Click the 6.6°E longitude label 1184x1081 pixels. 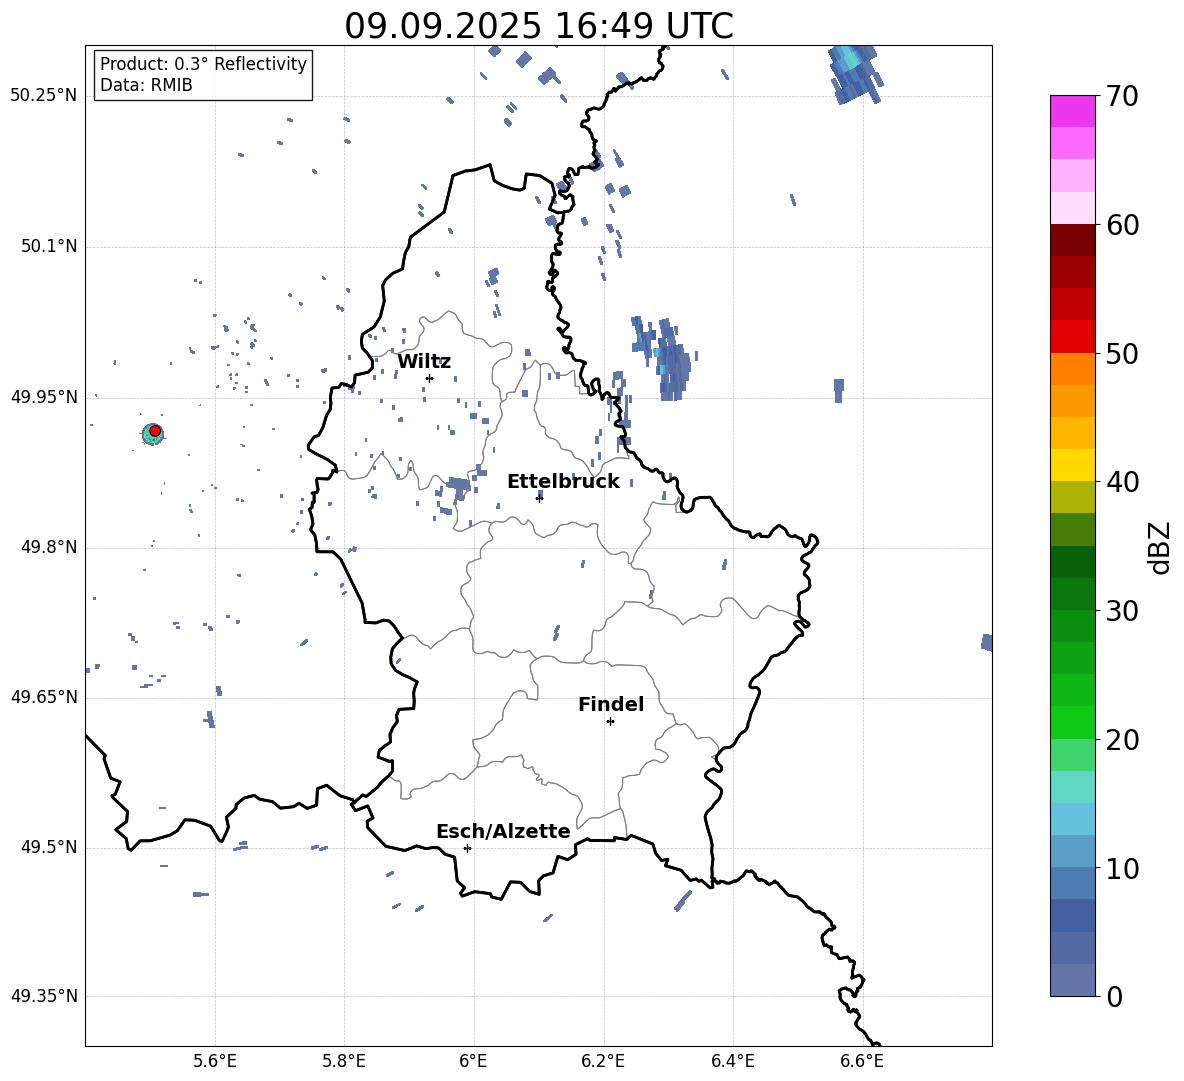[x=862, y=1061]
